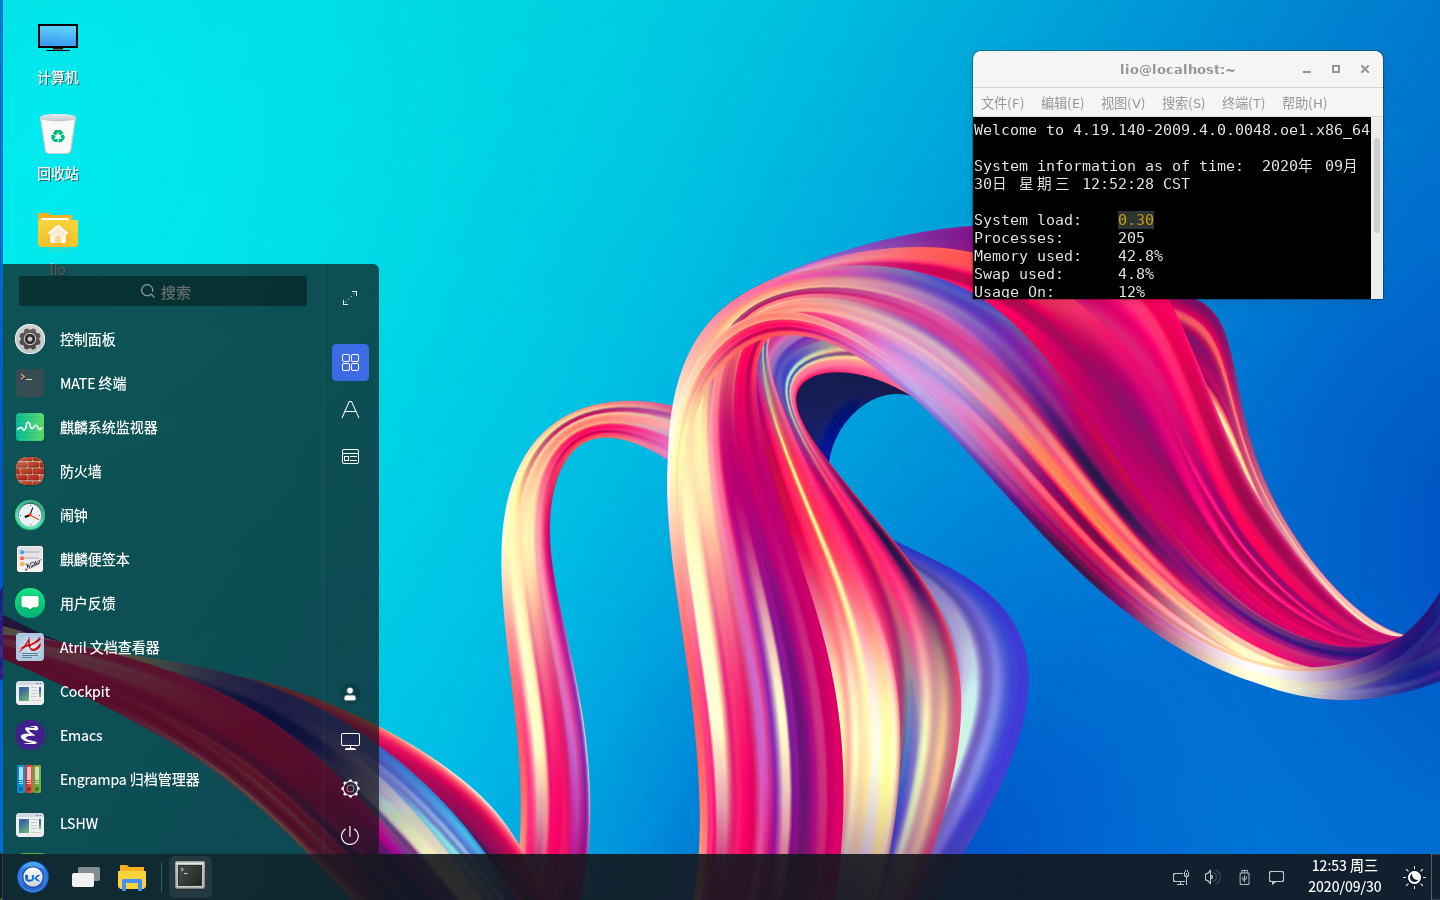Select the all-apps grid view icon
The width and height of the screenshot is (1440, 900).
(x=350, y=362)
